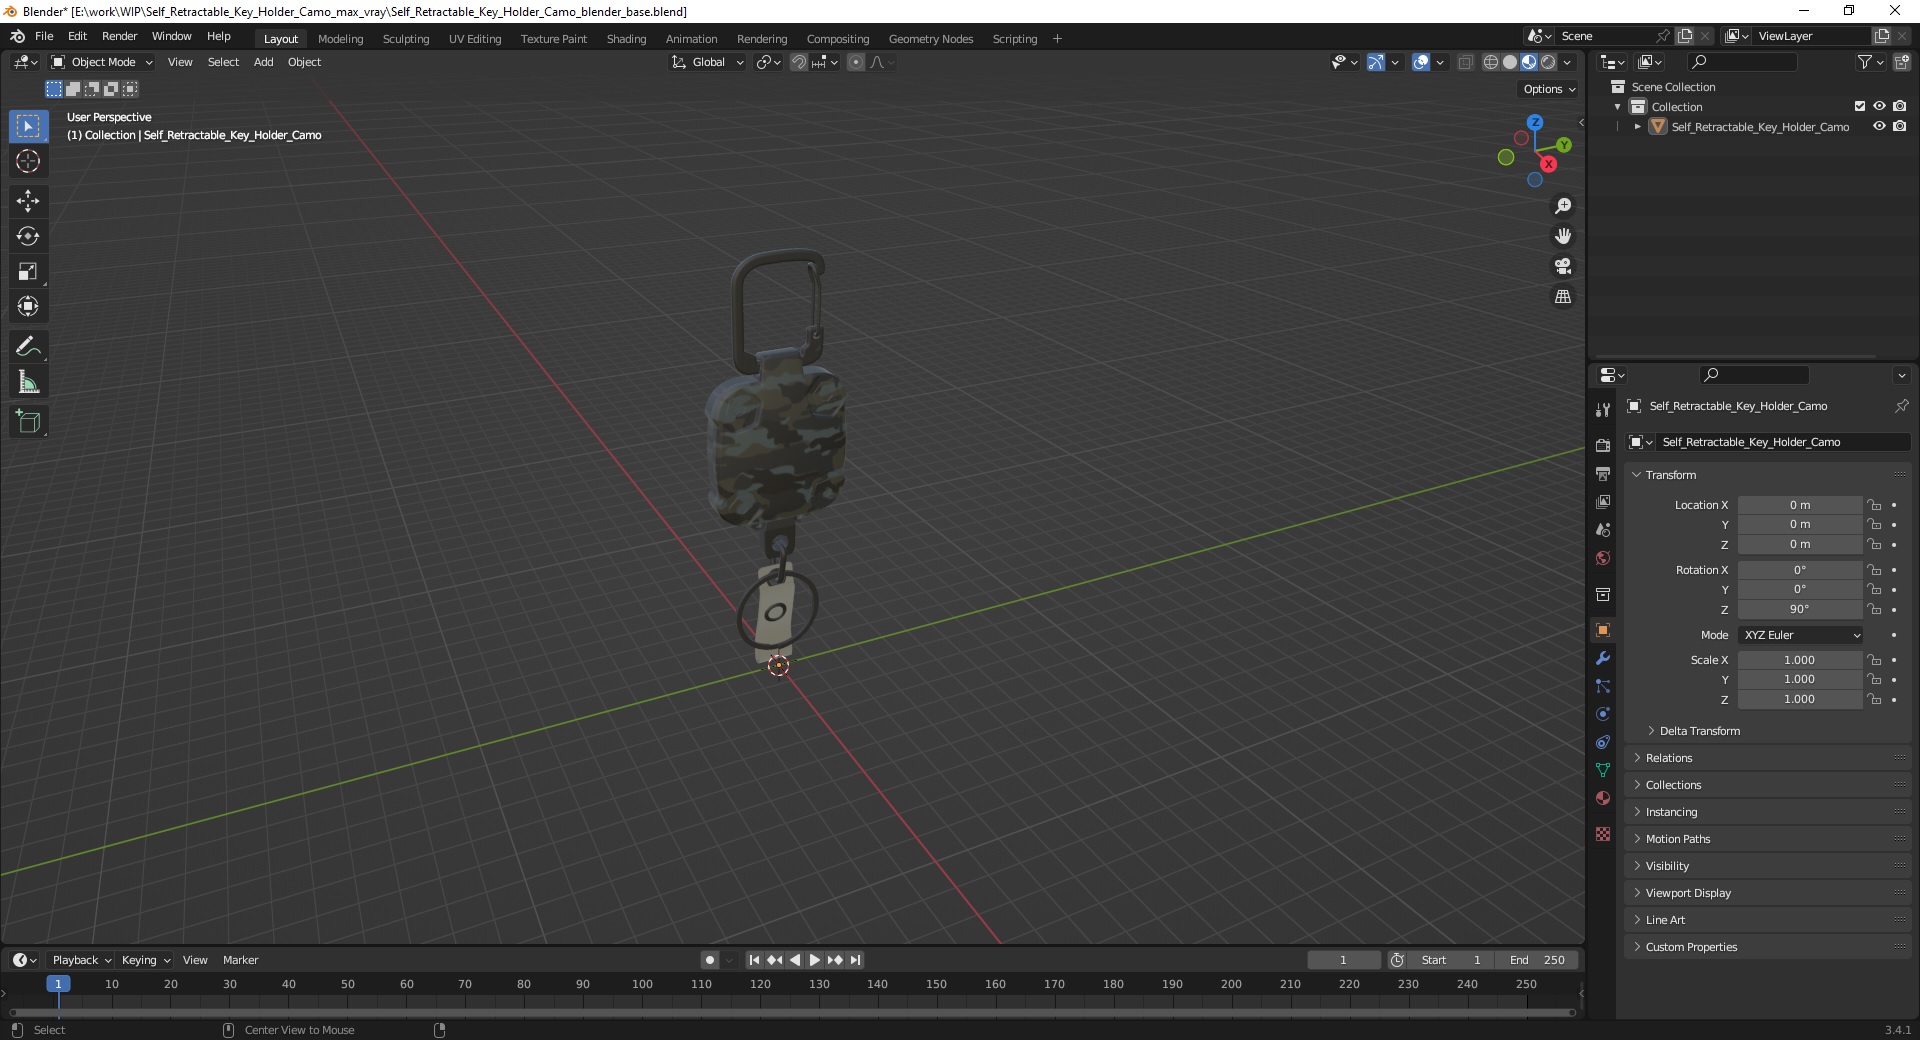The image size is (1920, 1040).
Task: Open the World properties tab
Action: click(1603, 558)
